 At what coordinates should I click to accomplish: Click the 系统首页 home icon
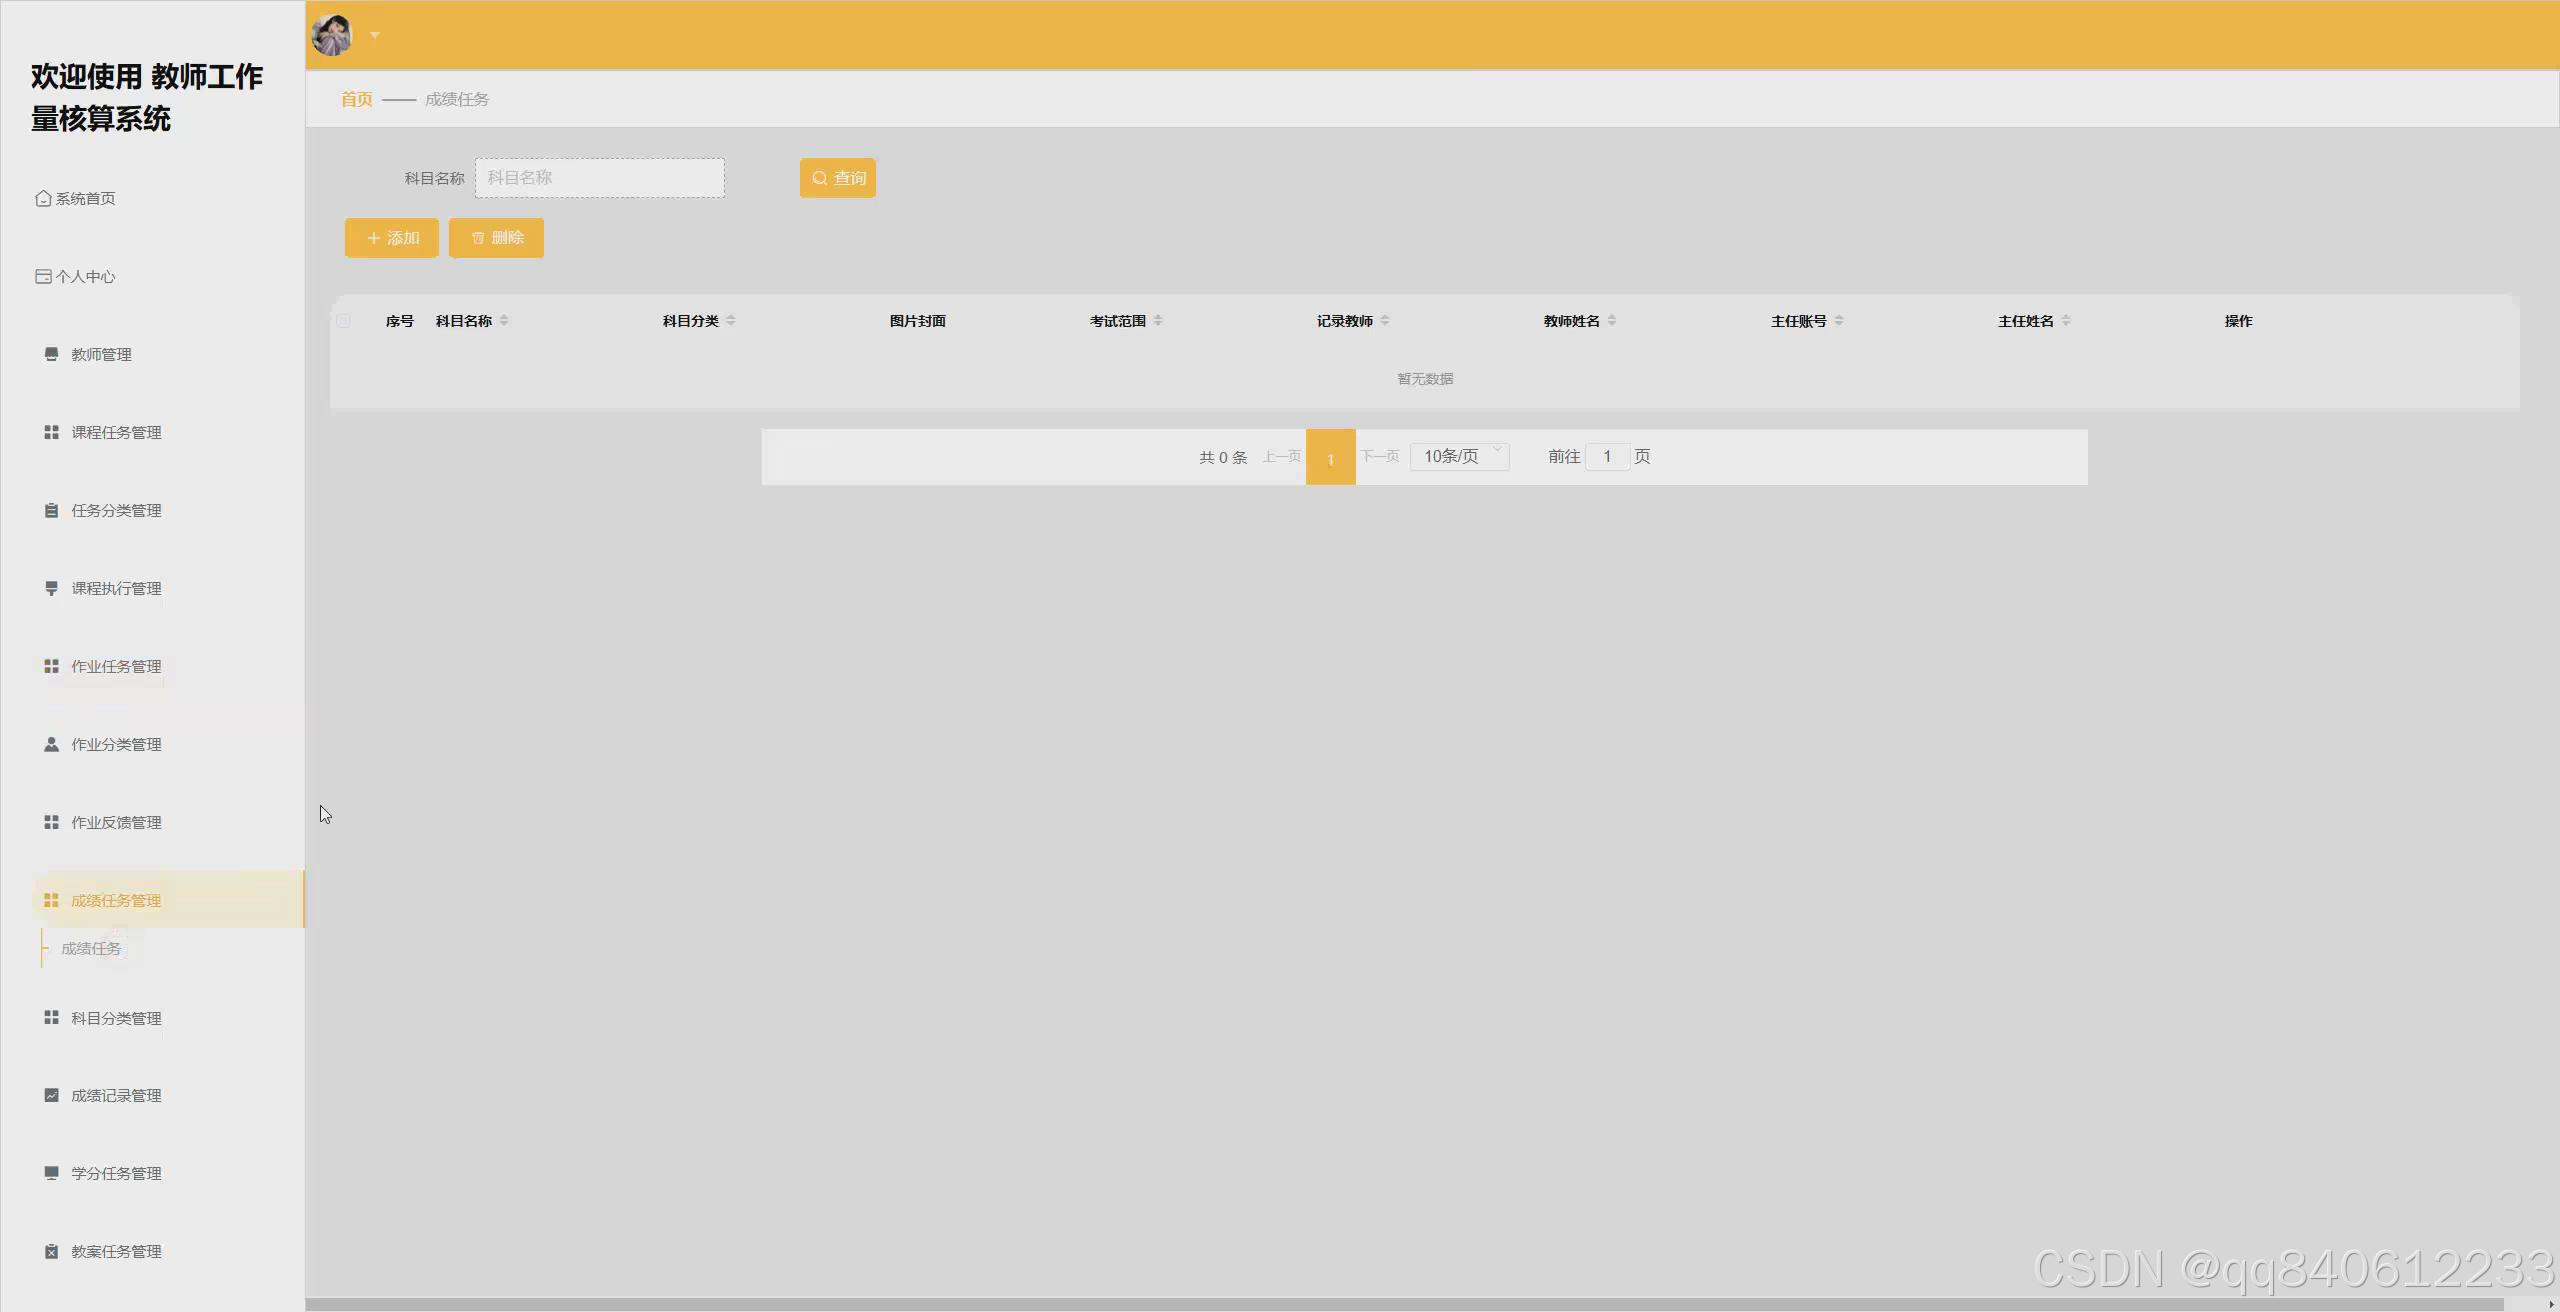click(43, 198)
